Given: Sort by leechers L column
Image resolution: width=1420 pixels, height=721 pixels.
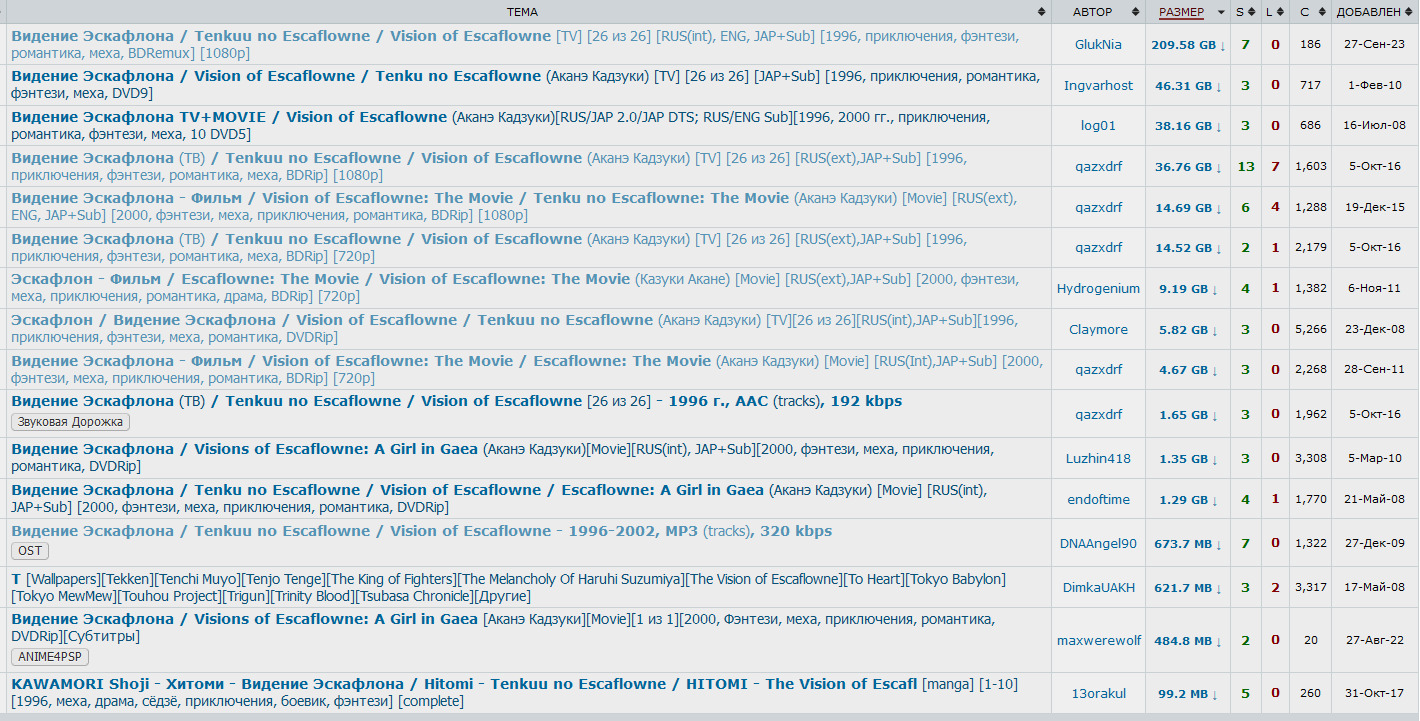Looking at the screenshot, I should tap(1269, 12).
